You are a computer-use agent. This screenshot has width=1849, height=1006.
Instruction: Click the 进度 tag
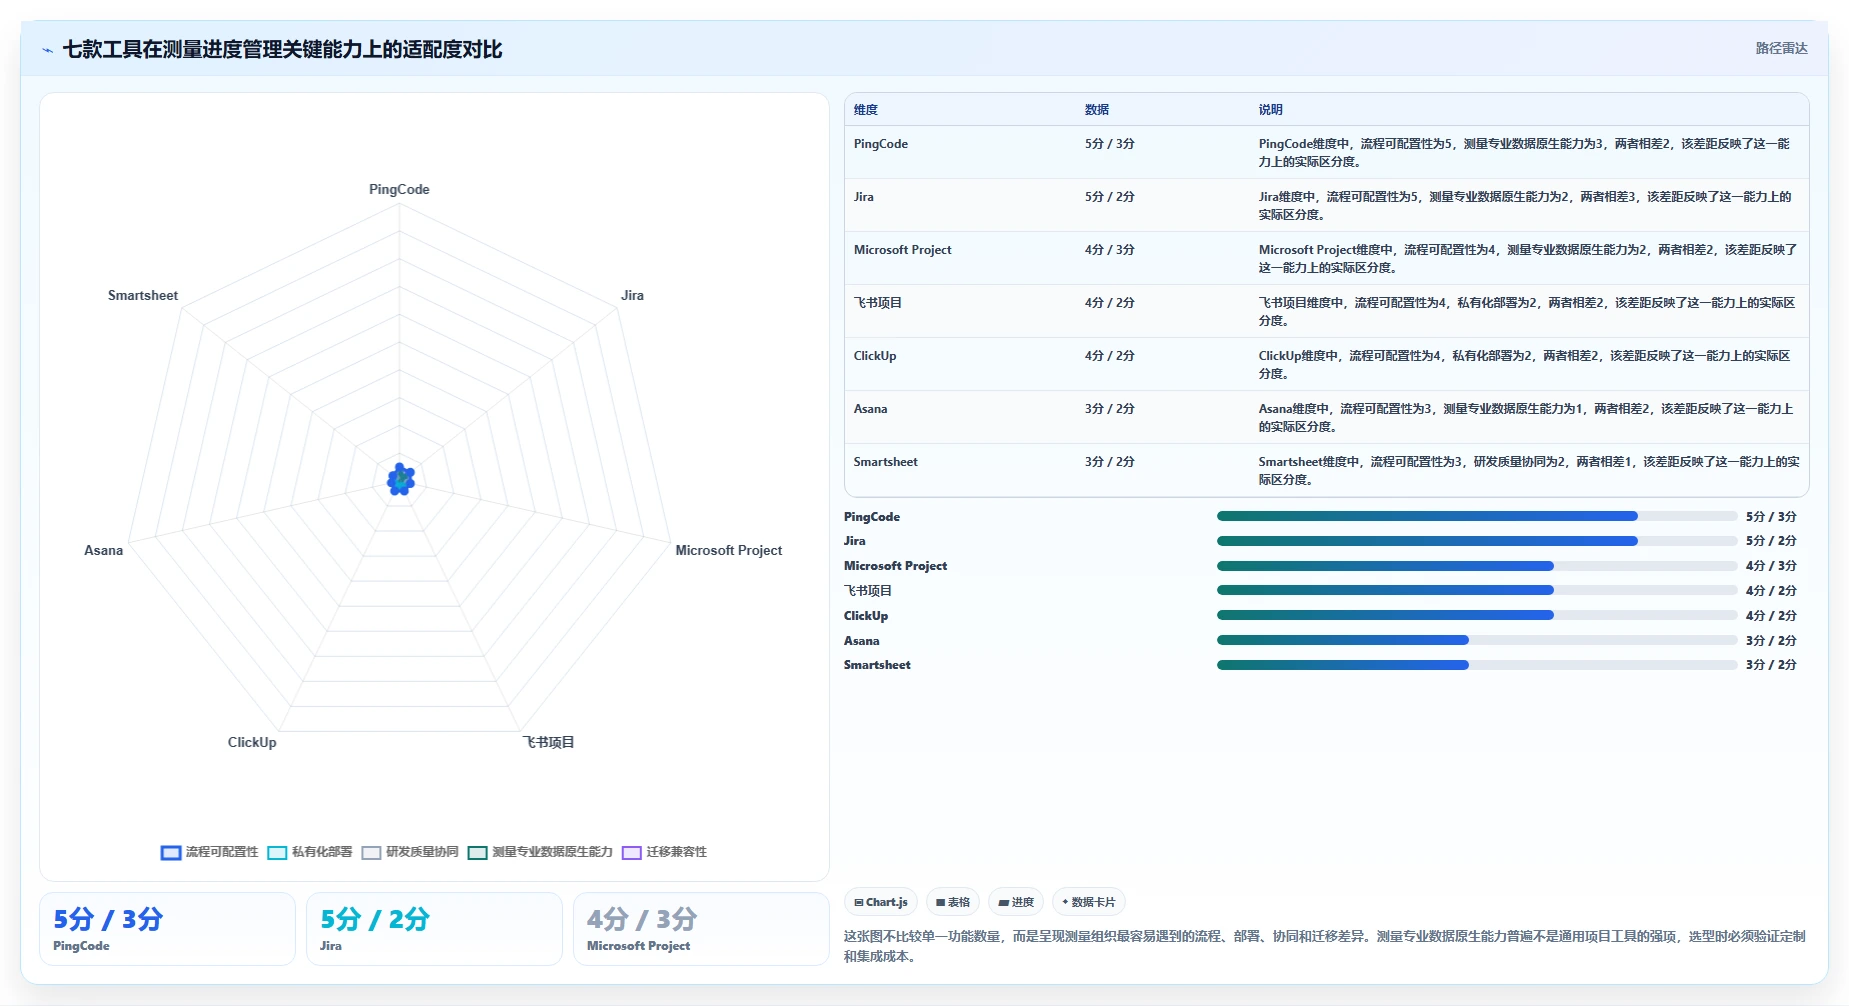click(1016, 902)
